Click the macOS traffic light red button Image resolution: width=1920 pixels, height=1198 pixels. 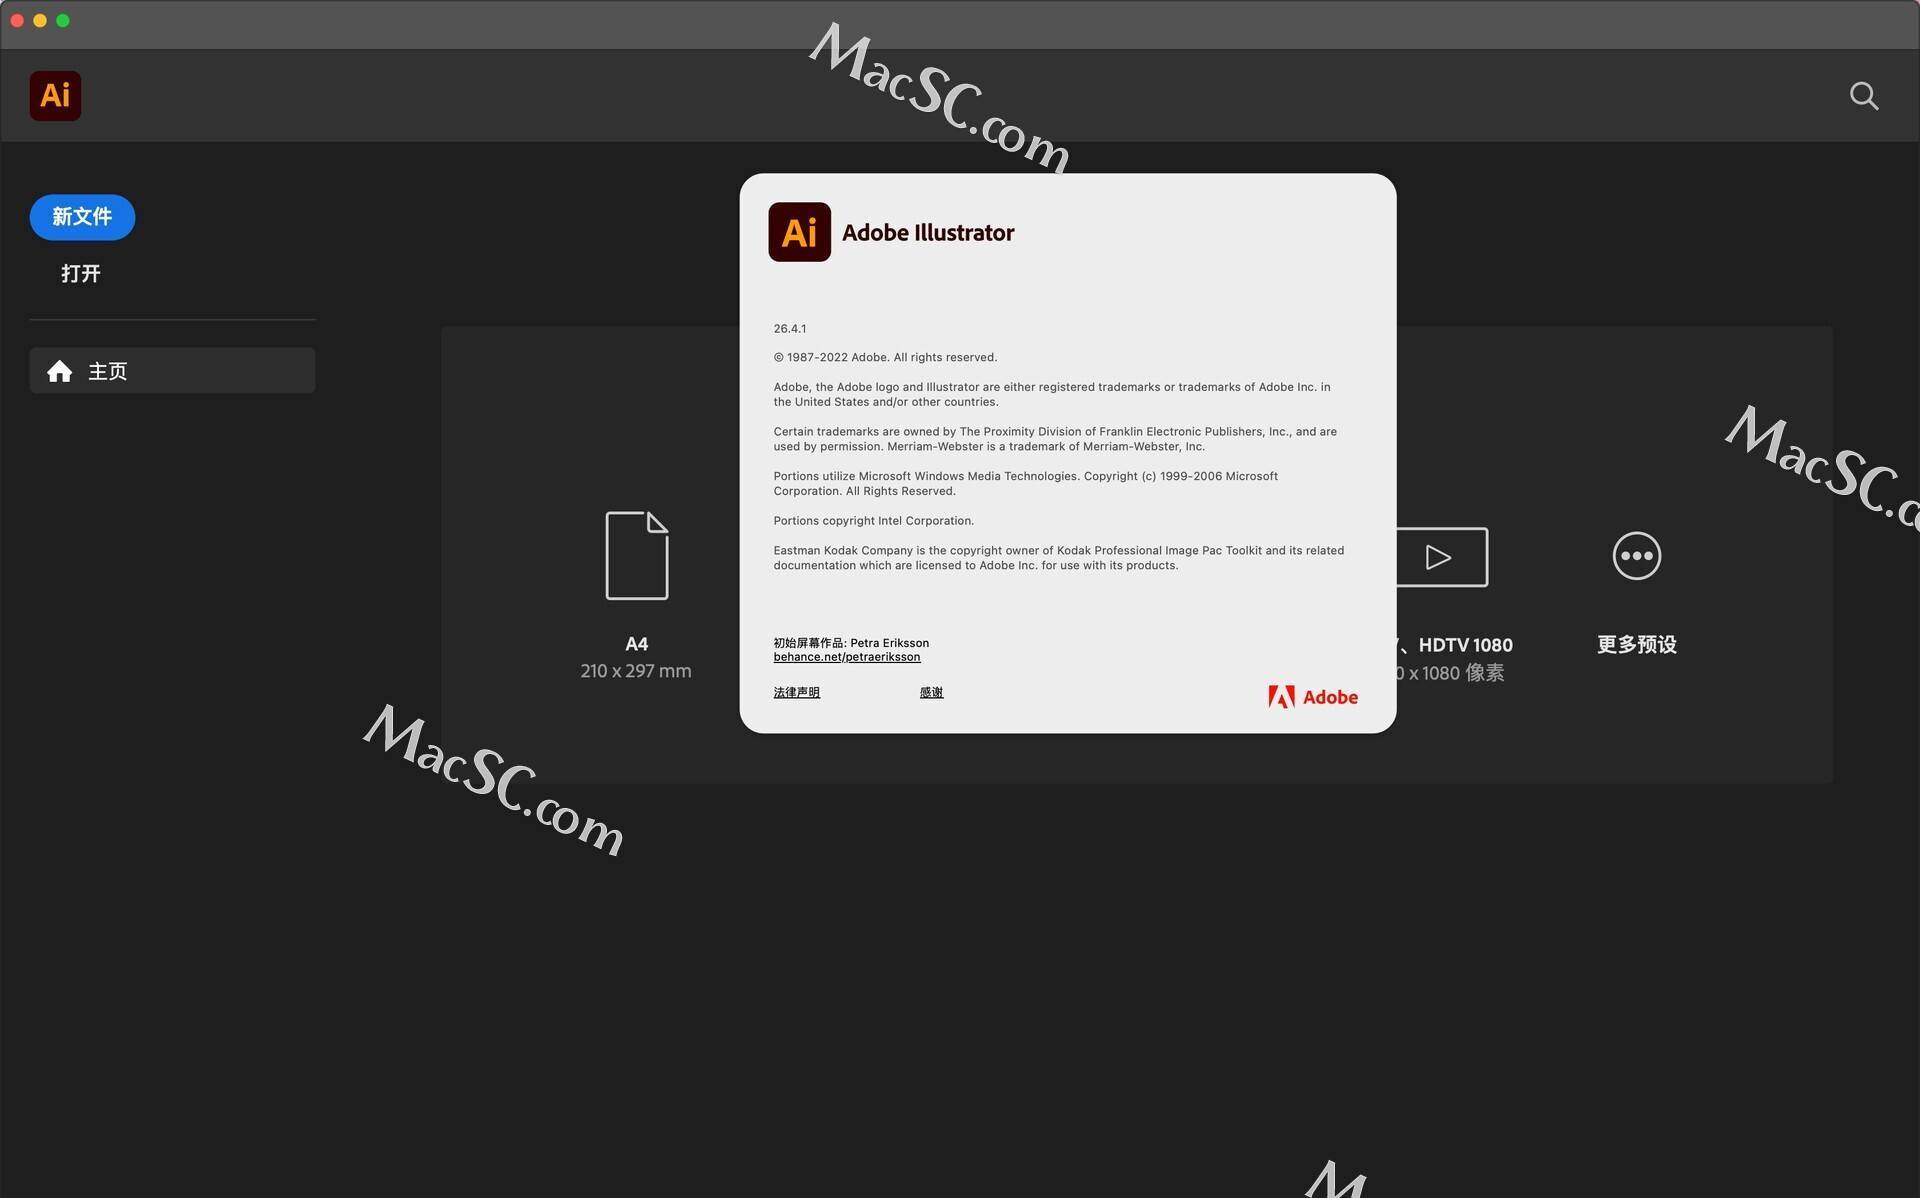pos(18,19)
